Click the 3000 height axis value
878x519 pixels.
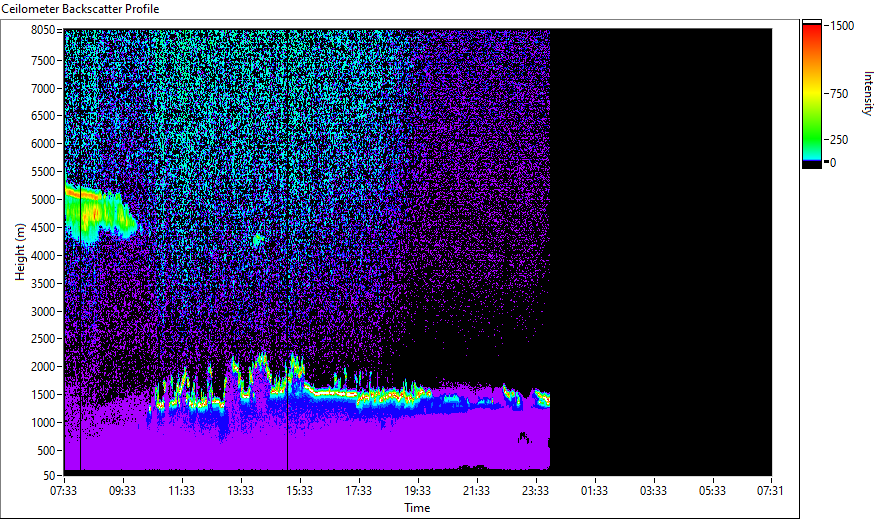point(43,312)
